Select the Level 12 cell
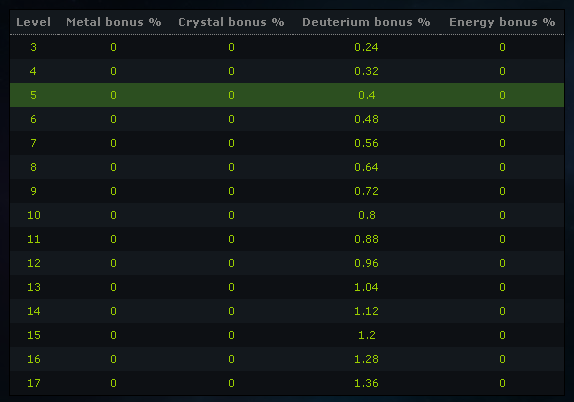574x402 pixels. (x=34, y=263)
